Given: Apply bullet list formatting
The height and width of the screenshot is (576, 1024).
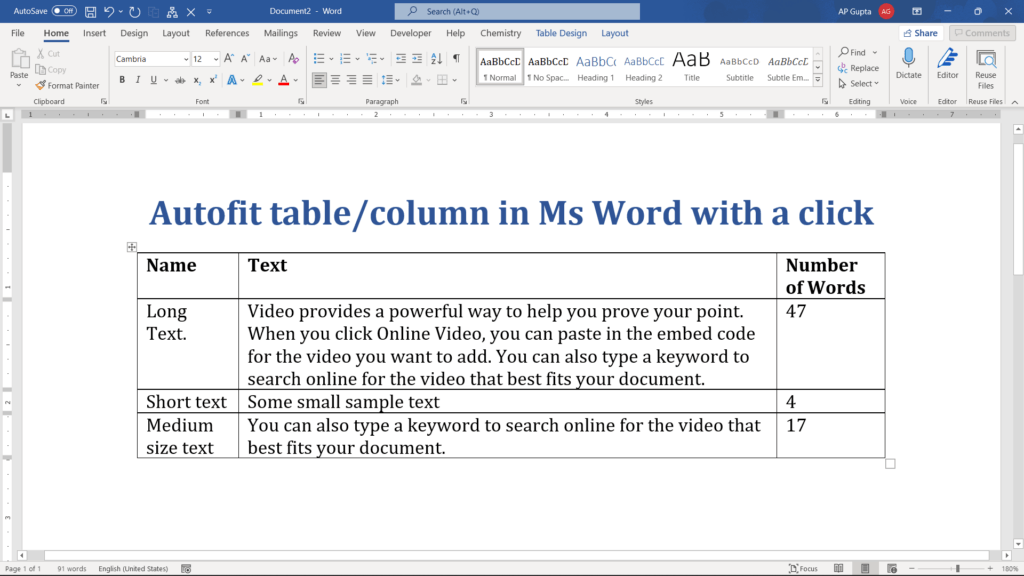Looking at the screenshot, I should tap(321, 58).
